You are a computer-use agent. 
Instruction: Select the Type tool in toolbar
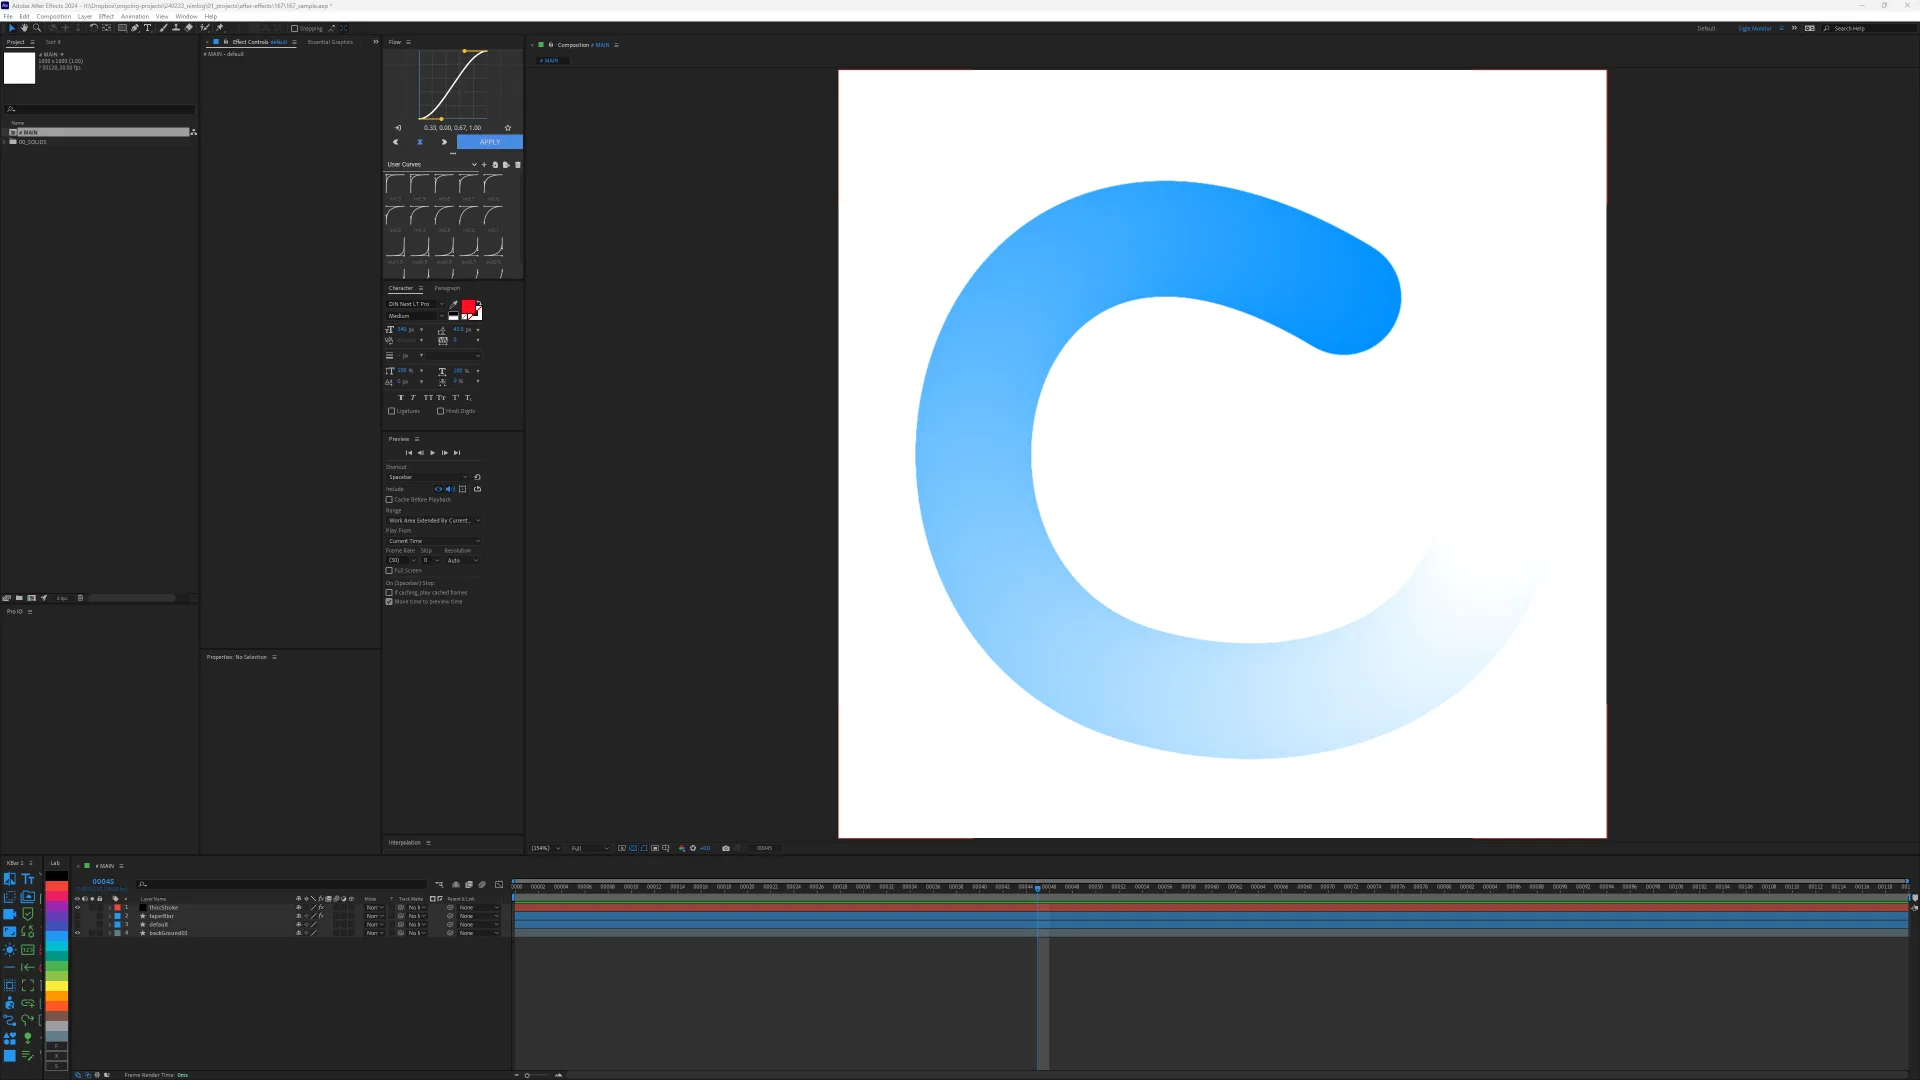click(x=147, y=28)
